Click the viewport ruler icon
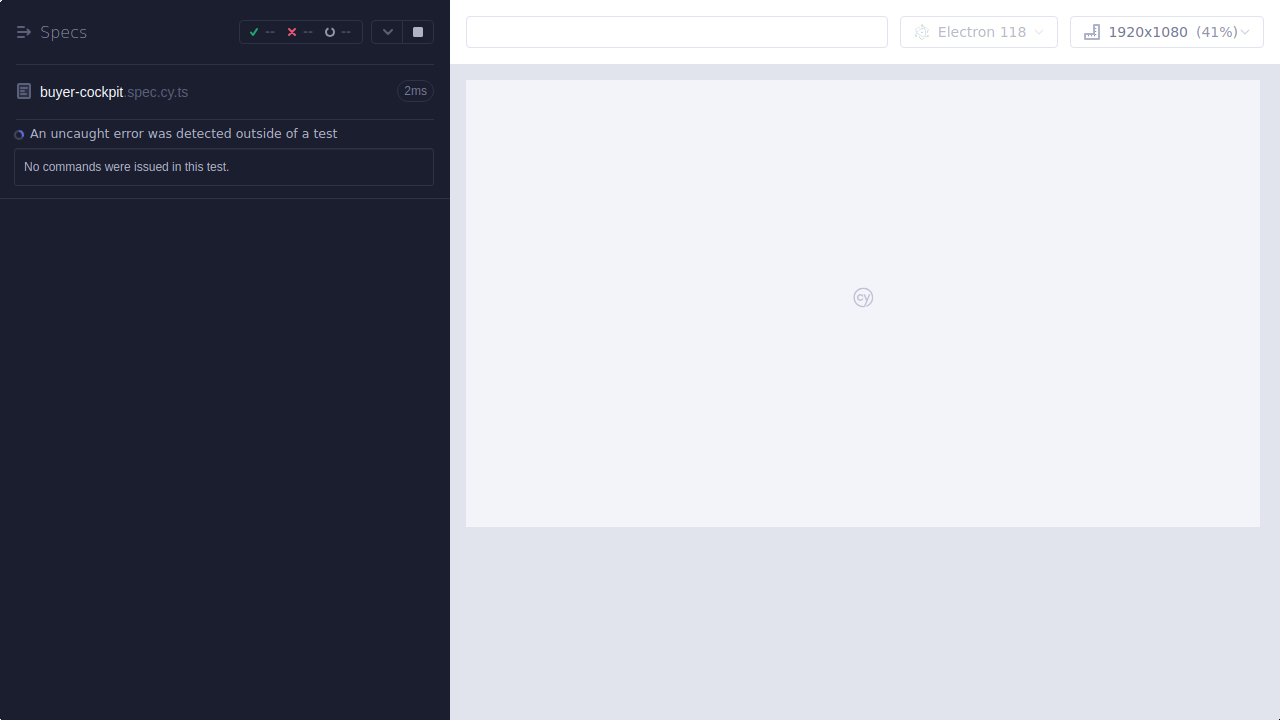 1091,31
